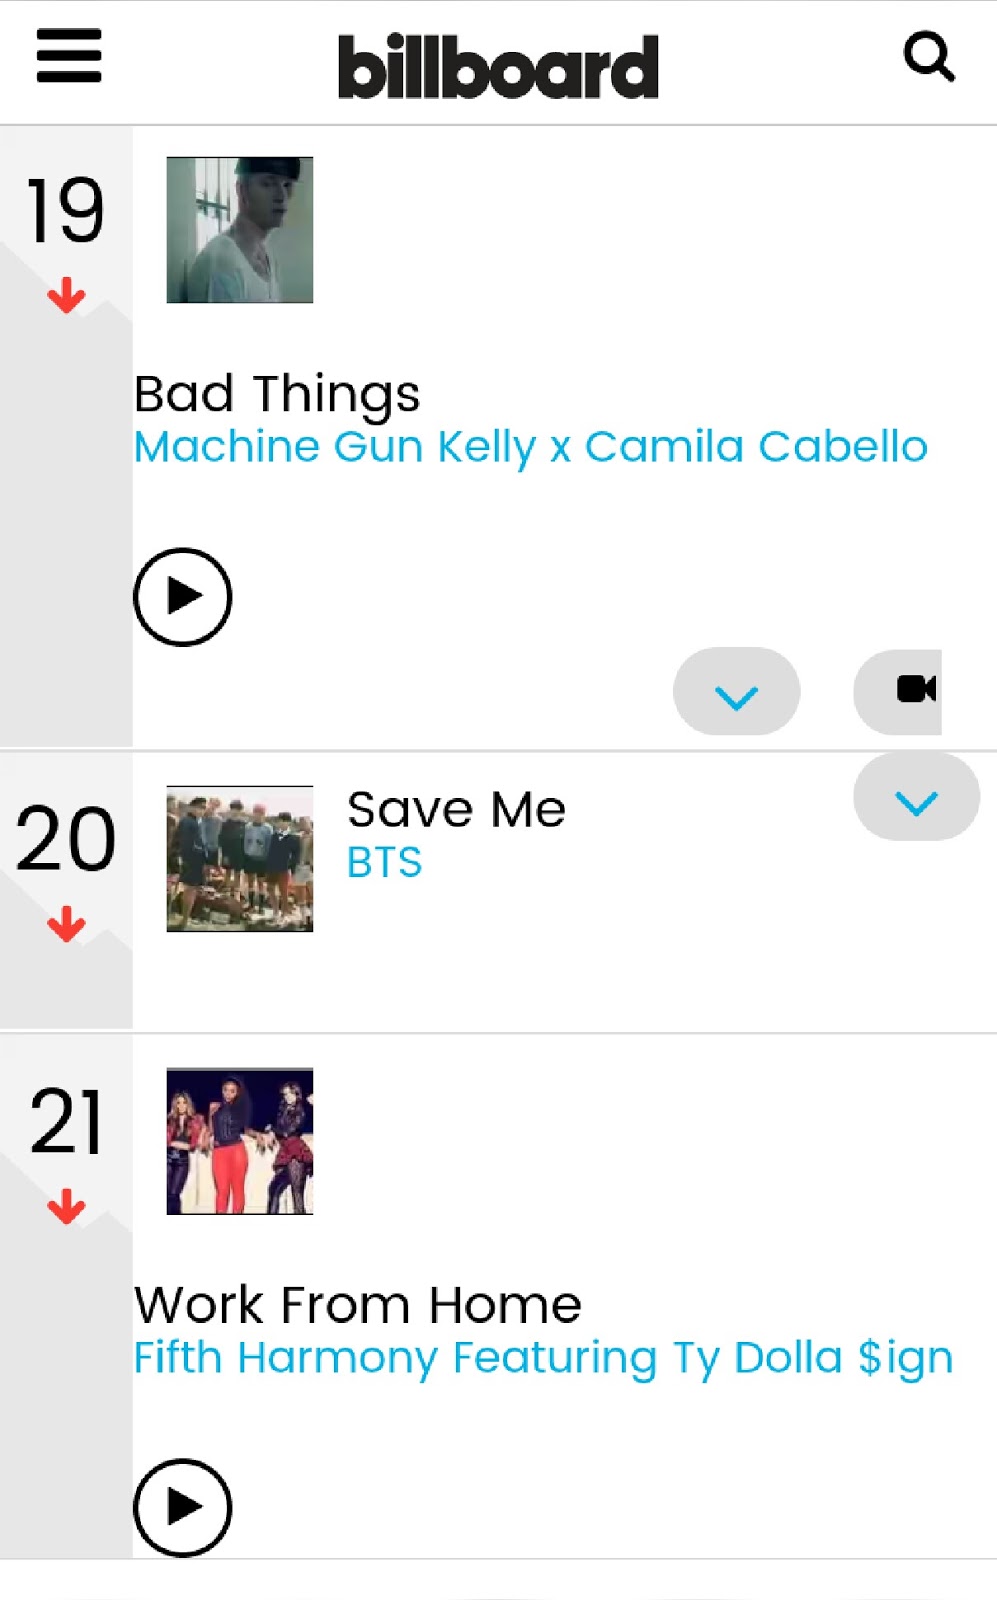The image size is (997, 1600).
Task: Click the search icon
Action: tap(930, 57)
